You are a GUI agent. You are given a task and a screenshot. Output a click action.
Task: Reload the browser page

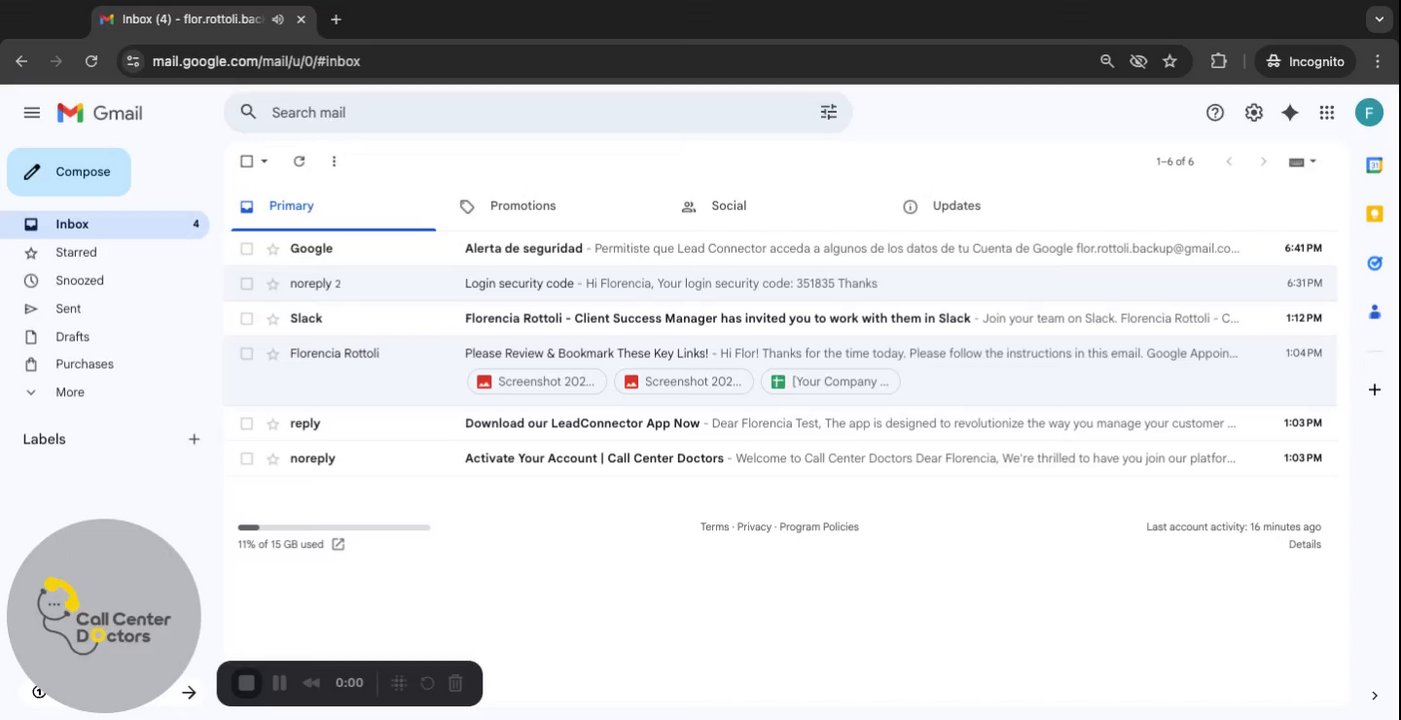(91, 61)
